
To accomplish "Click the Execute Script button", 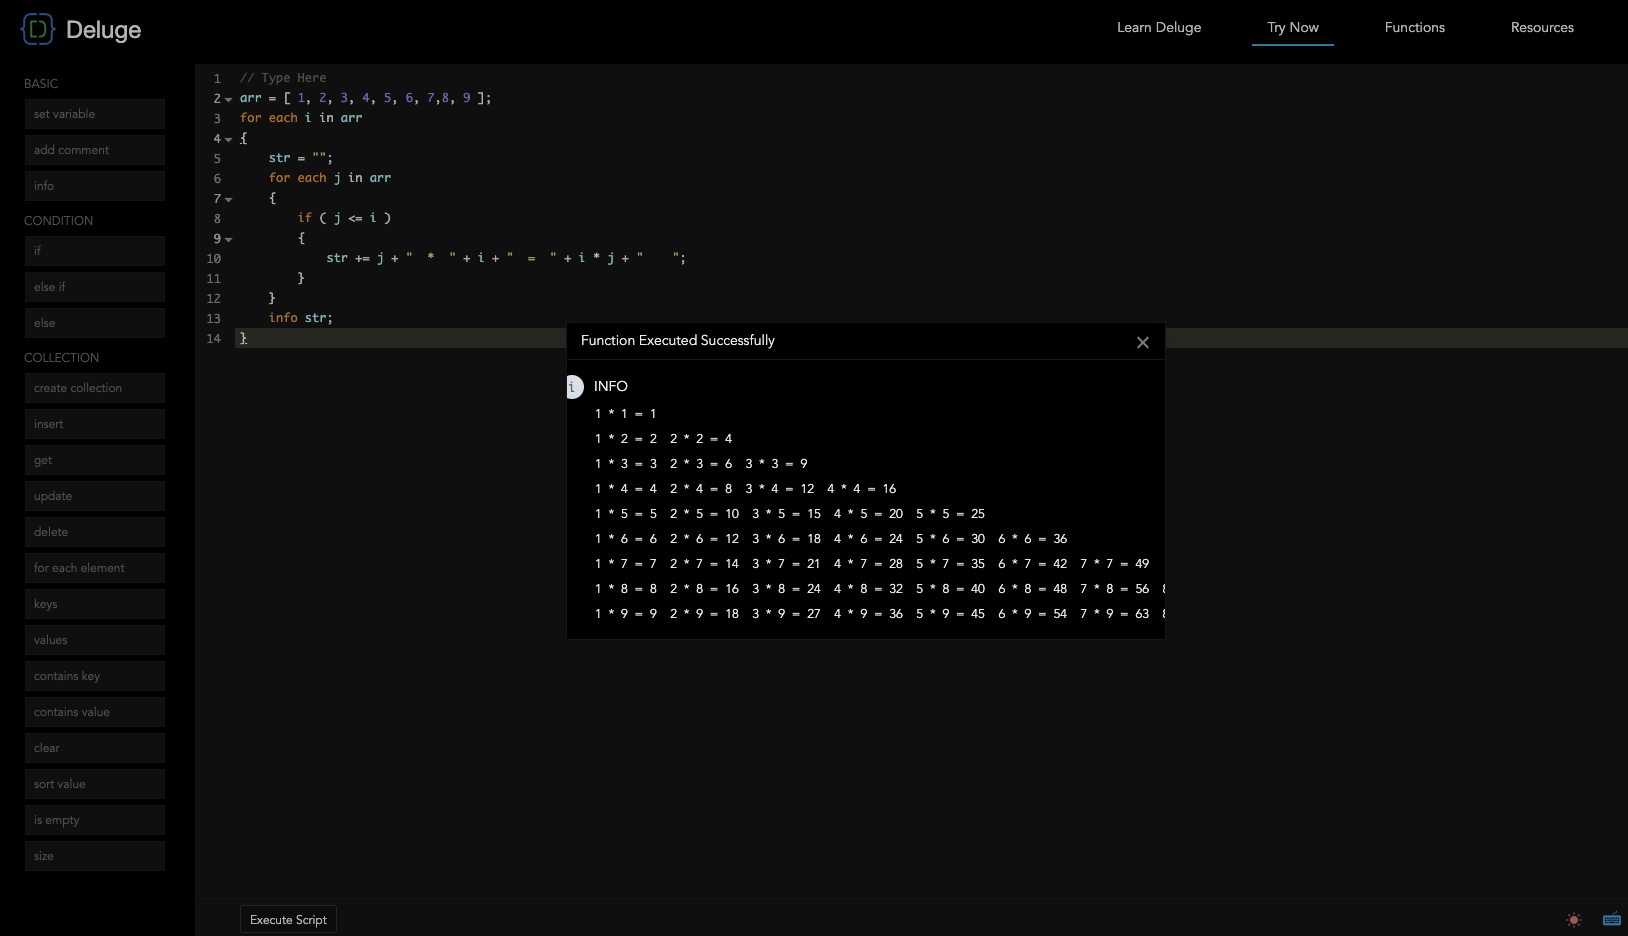I will [x=288, y=920].
